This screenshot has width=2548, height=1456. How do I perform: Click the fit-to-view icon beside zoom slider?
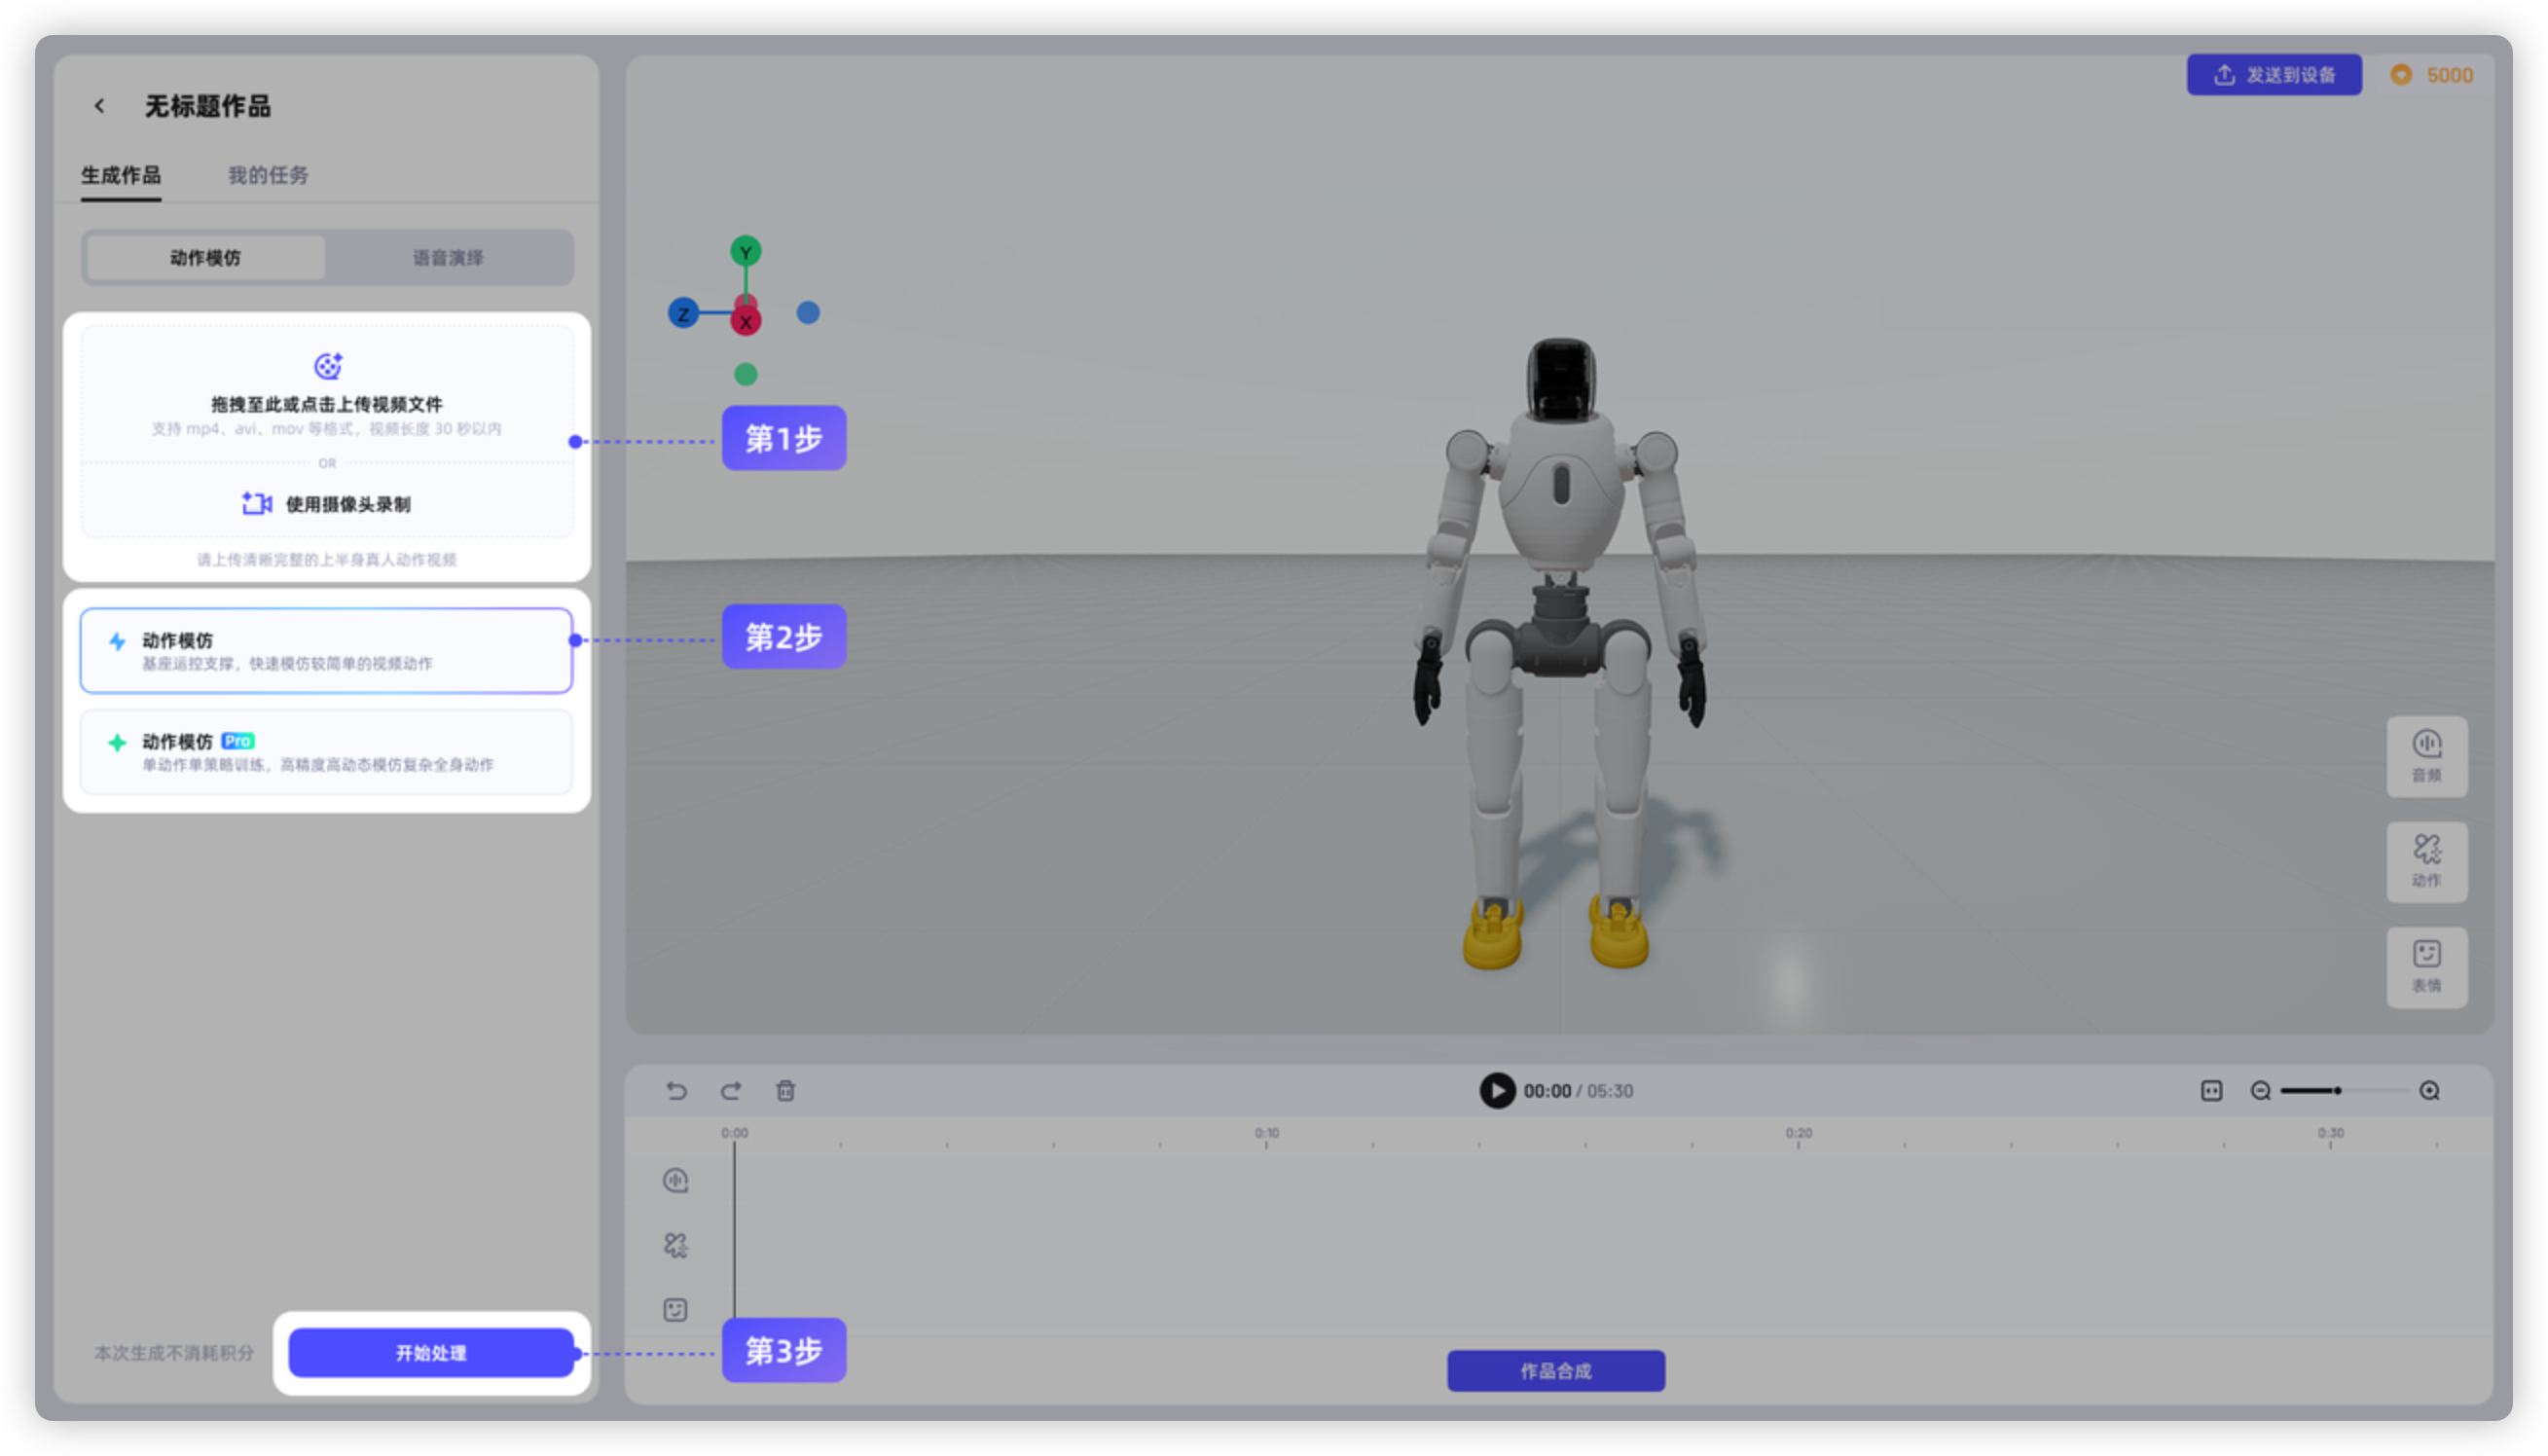click(2211, 1091)
